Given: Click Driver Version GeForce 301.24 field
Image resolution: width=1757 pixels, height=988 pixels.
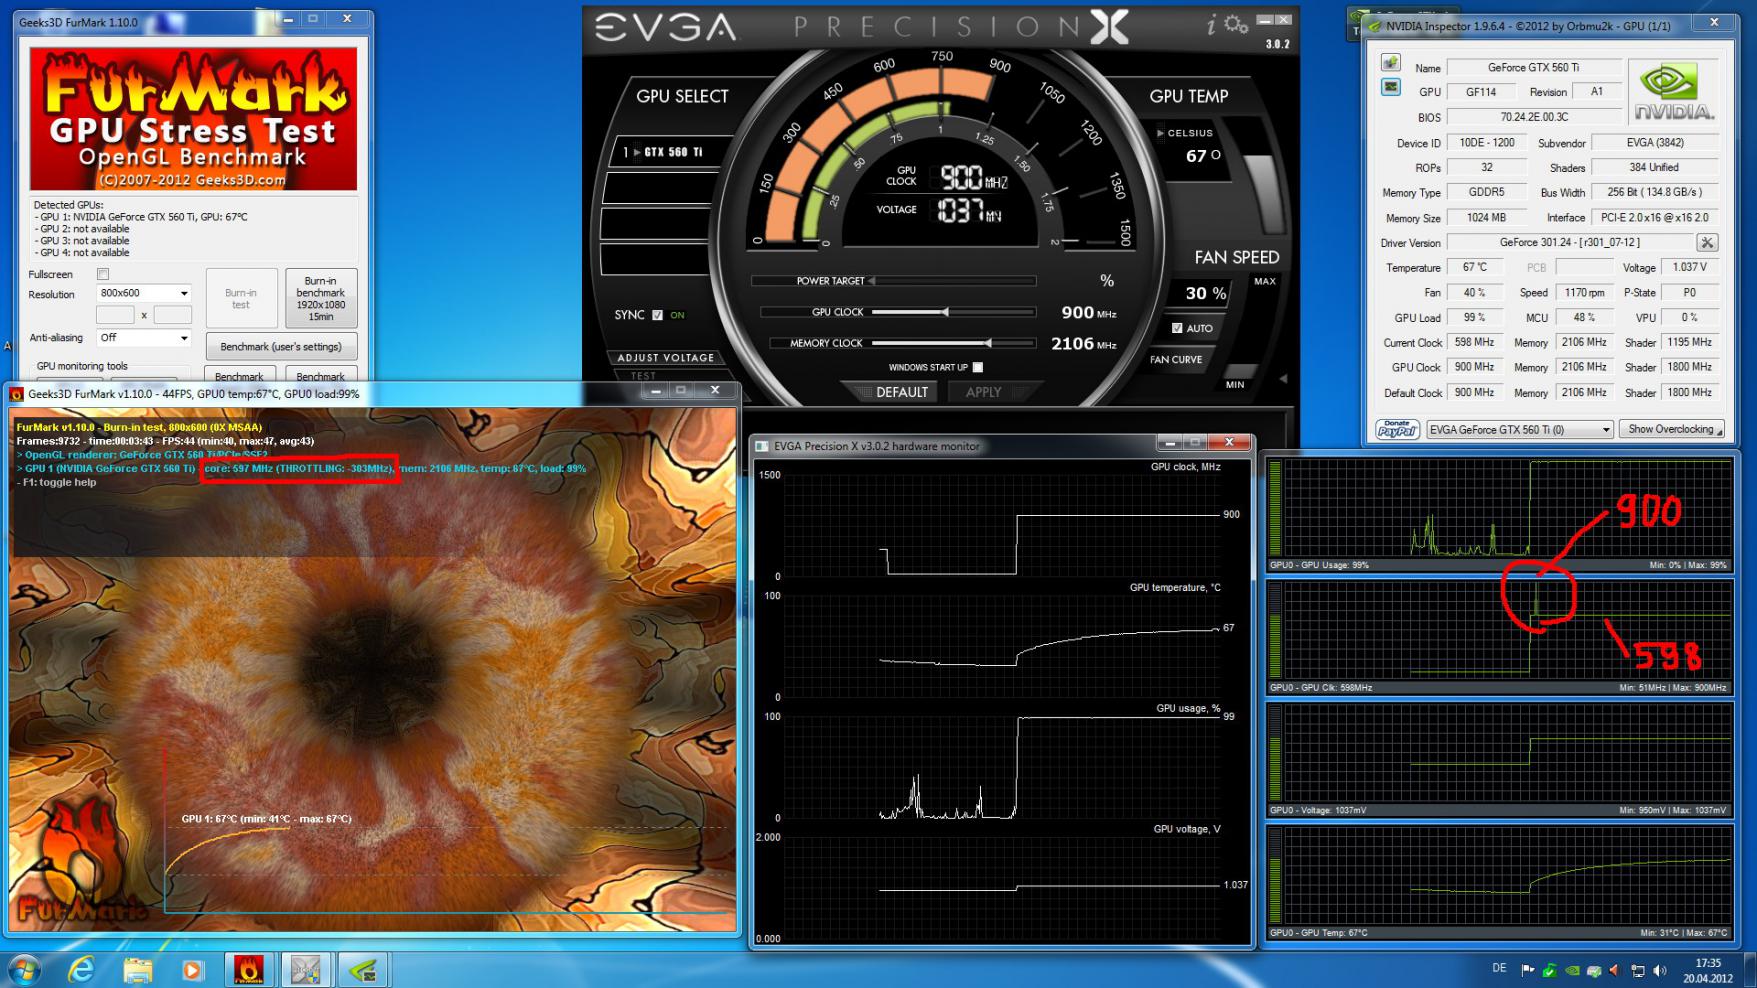Looking at the screenshot, I should (x=1569, y=242).
